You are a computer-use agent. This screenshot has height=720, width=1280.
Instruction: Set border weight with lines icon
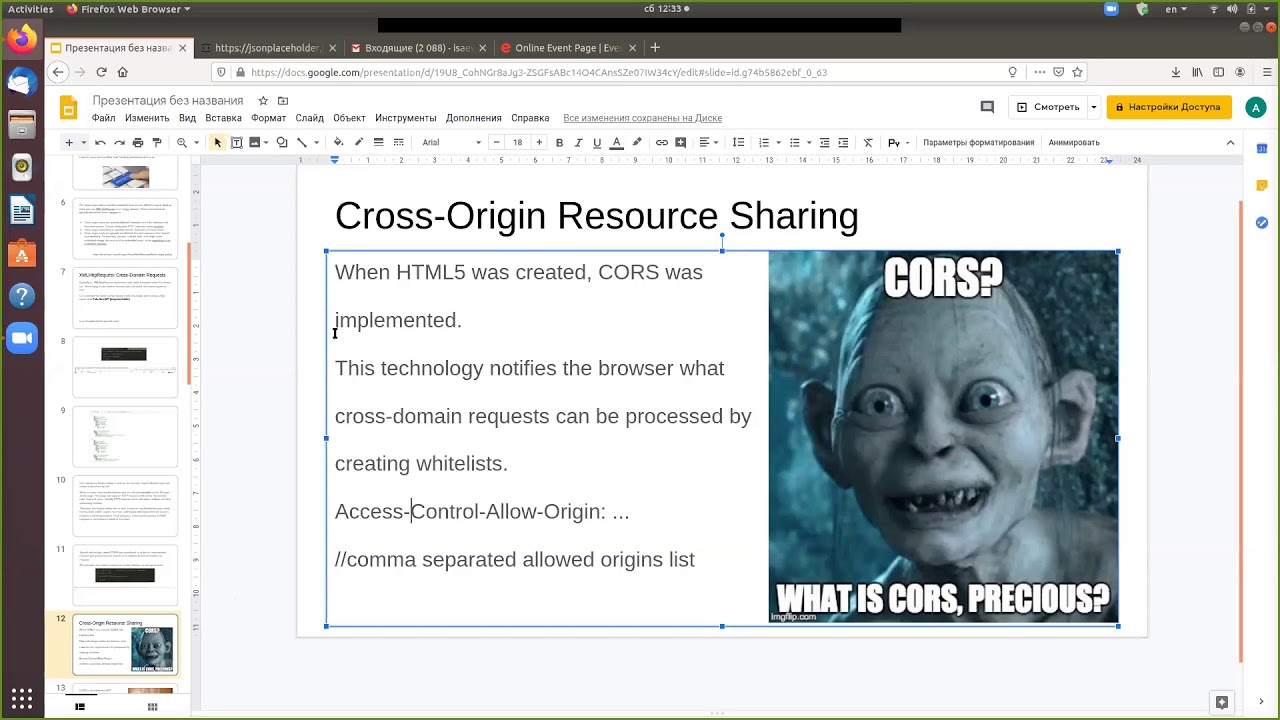pos(378,142)
